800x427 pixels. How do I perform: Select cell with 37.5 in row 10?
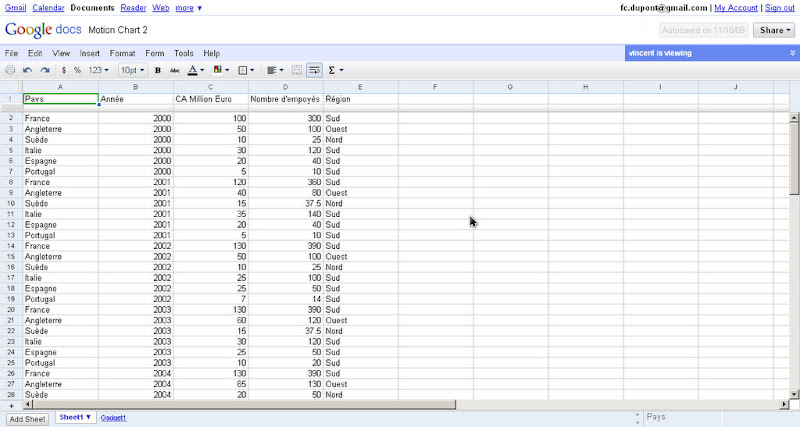coord(286,204)
